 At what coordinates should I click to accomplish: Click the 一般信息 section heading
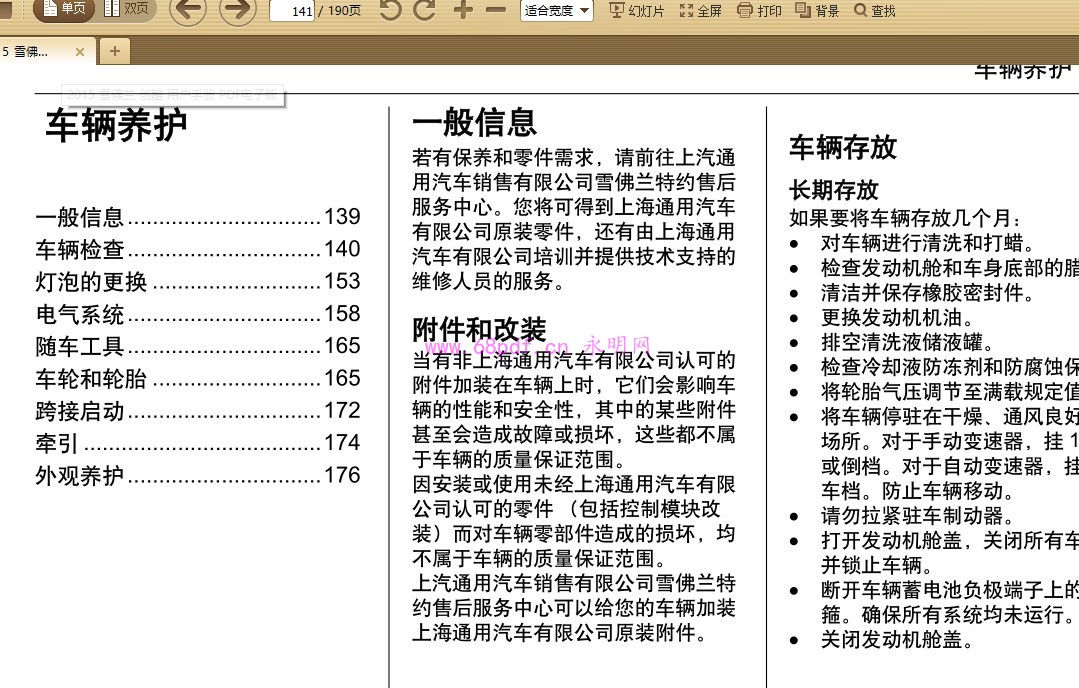[x=474, y=122]
